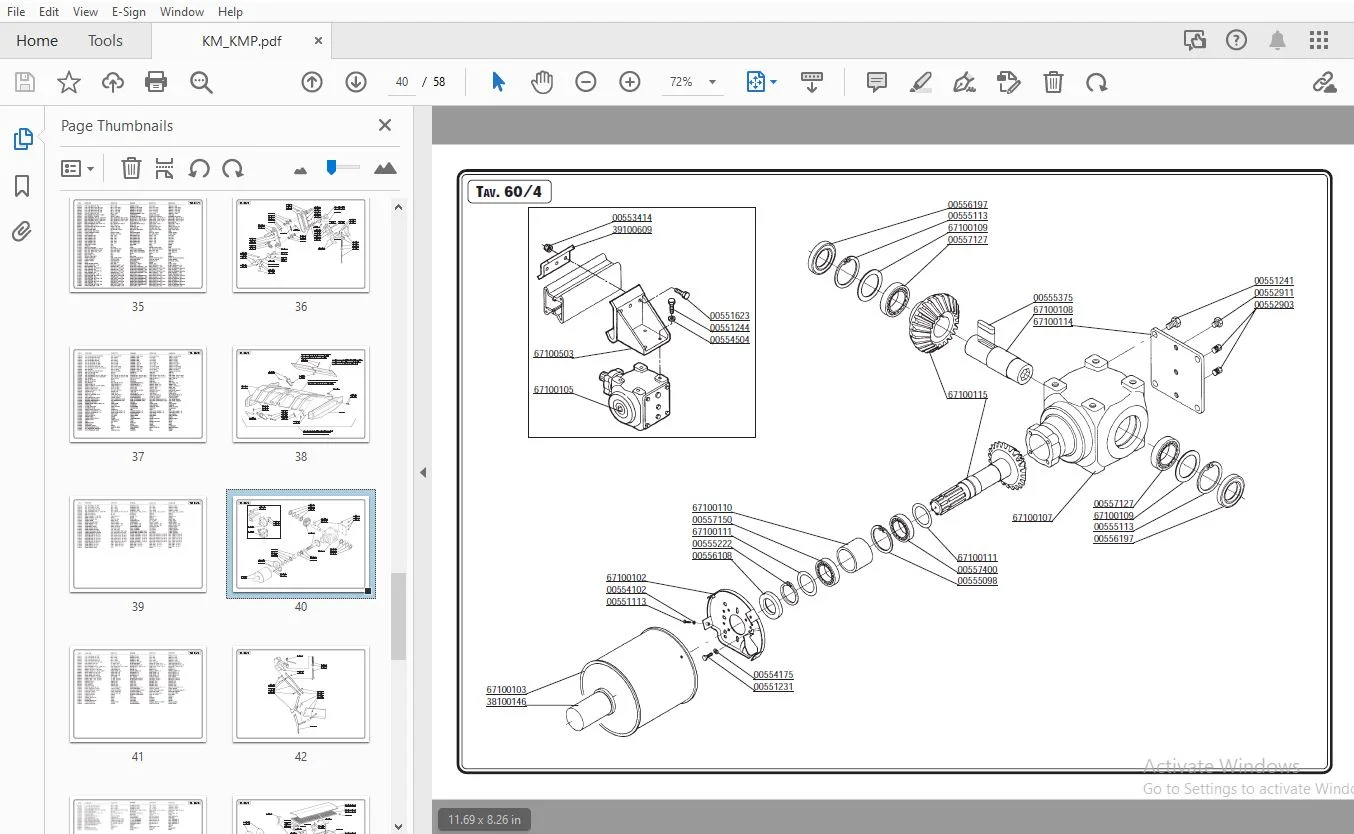Image resolution: width=1354 pixels, height=834 pixels.
Task: Close the Page Thumbnails panel
Action: click(385, 125)
